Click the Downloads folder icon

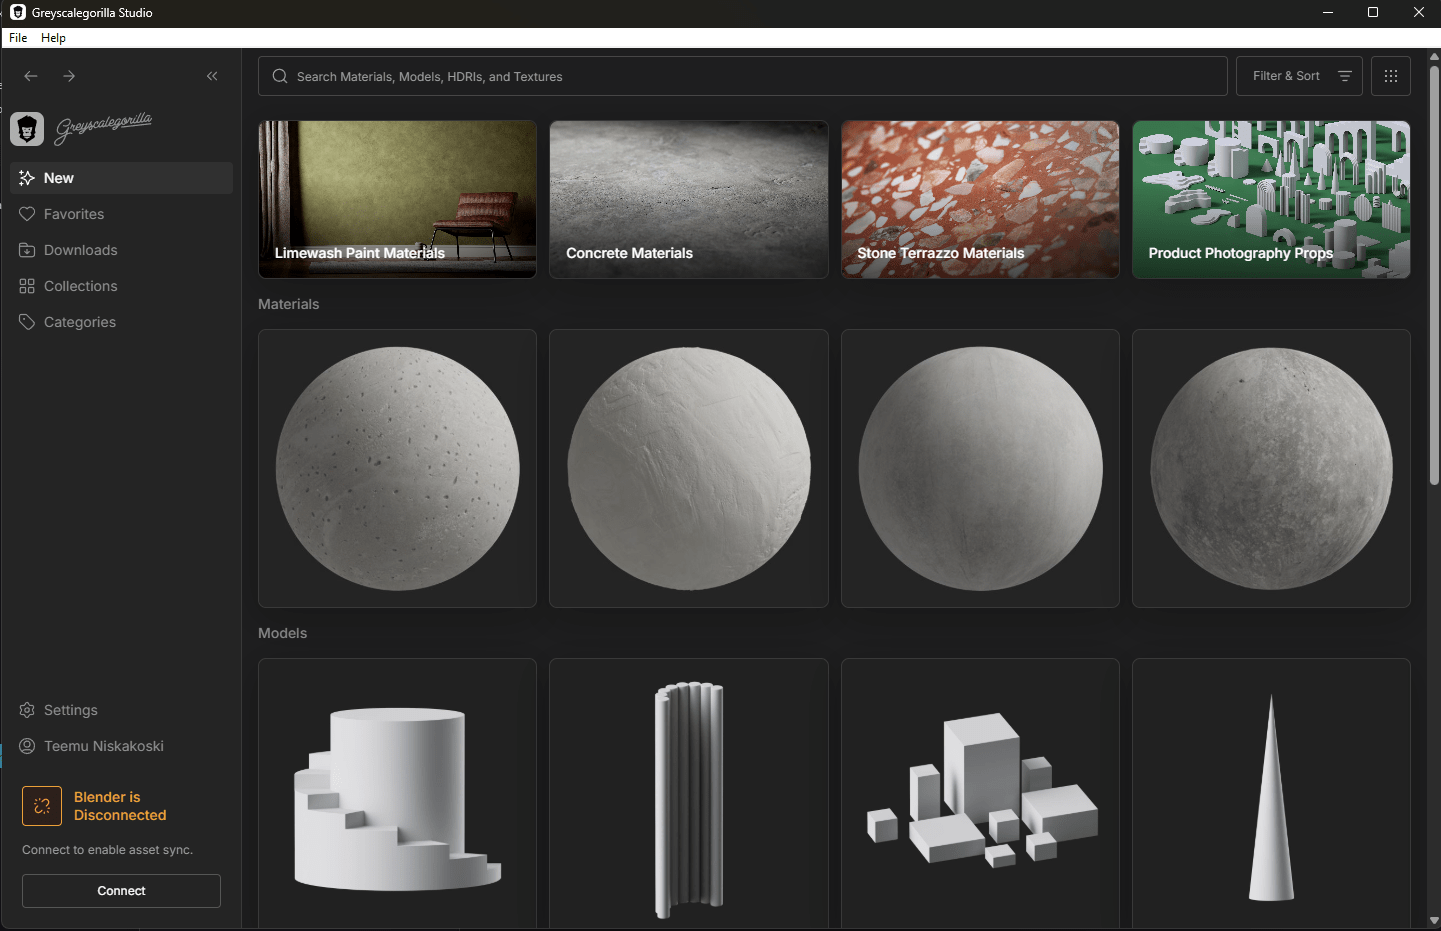click(x=27, y=250)
